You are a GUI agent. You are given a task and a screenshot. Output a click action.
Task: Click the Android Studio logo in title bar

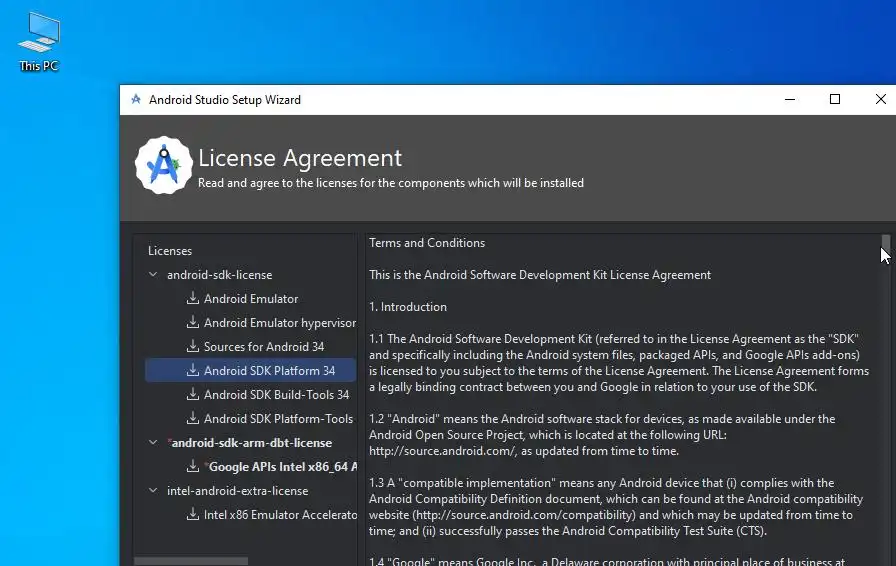pos(136,99)
